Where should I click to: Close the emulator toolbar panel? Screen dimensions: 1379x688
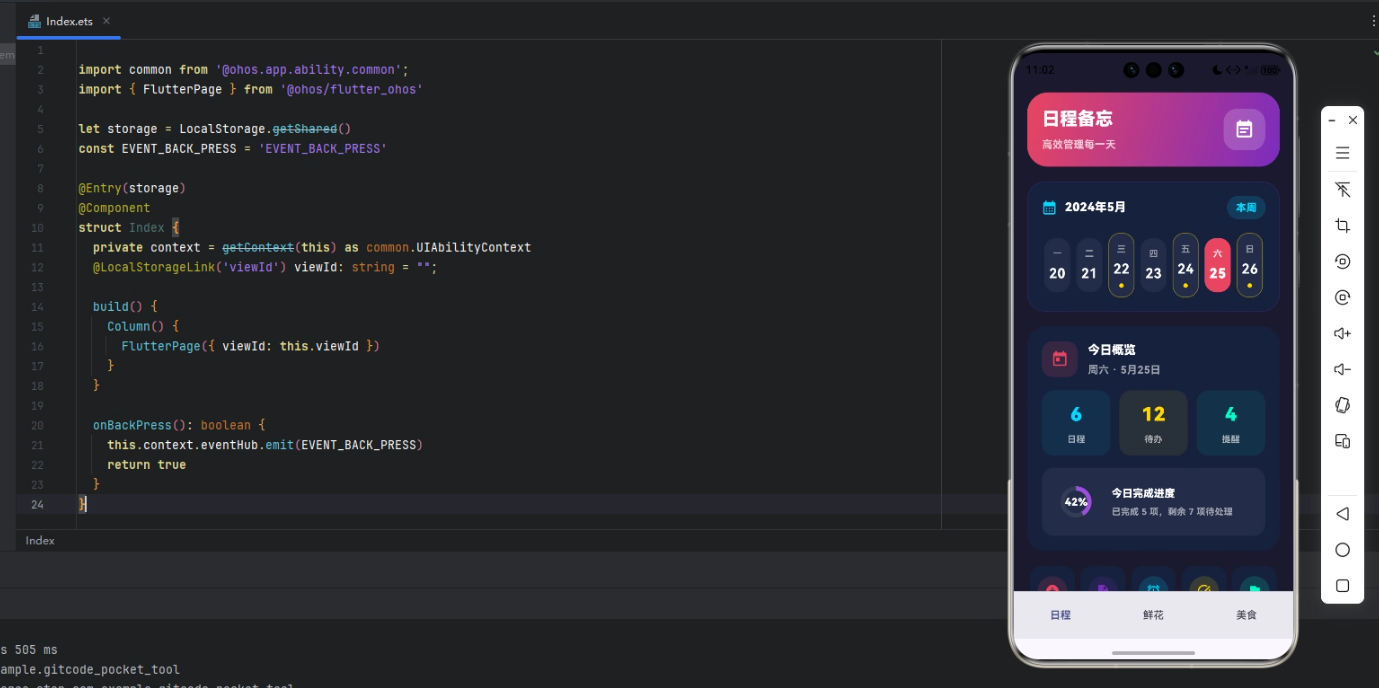point(1353,120)
